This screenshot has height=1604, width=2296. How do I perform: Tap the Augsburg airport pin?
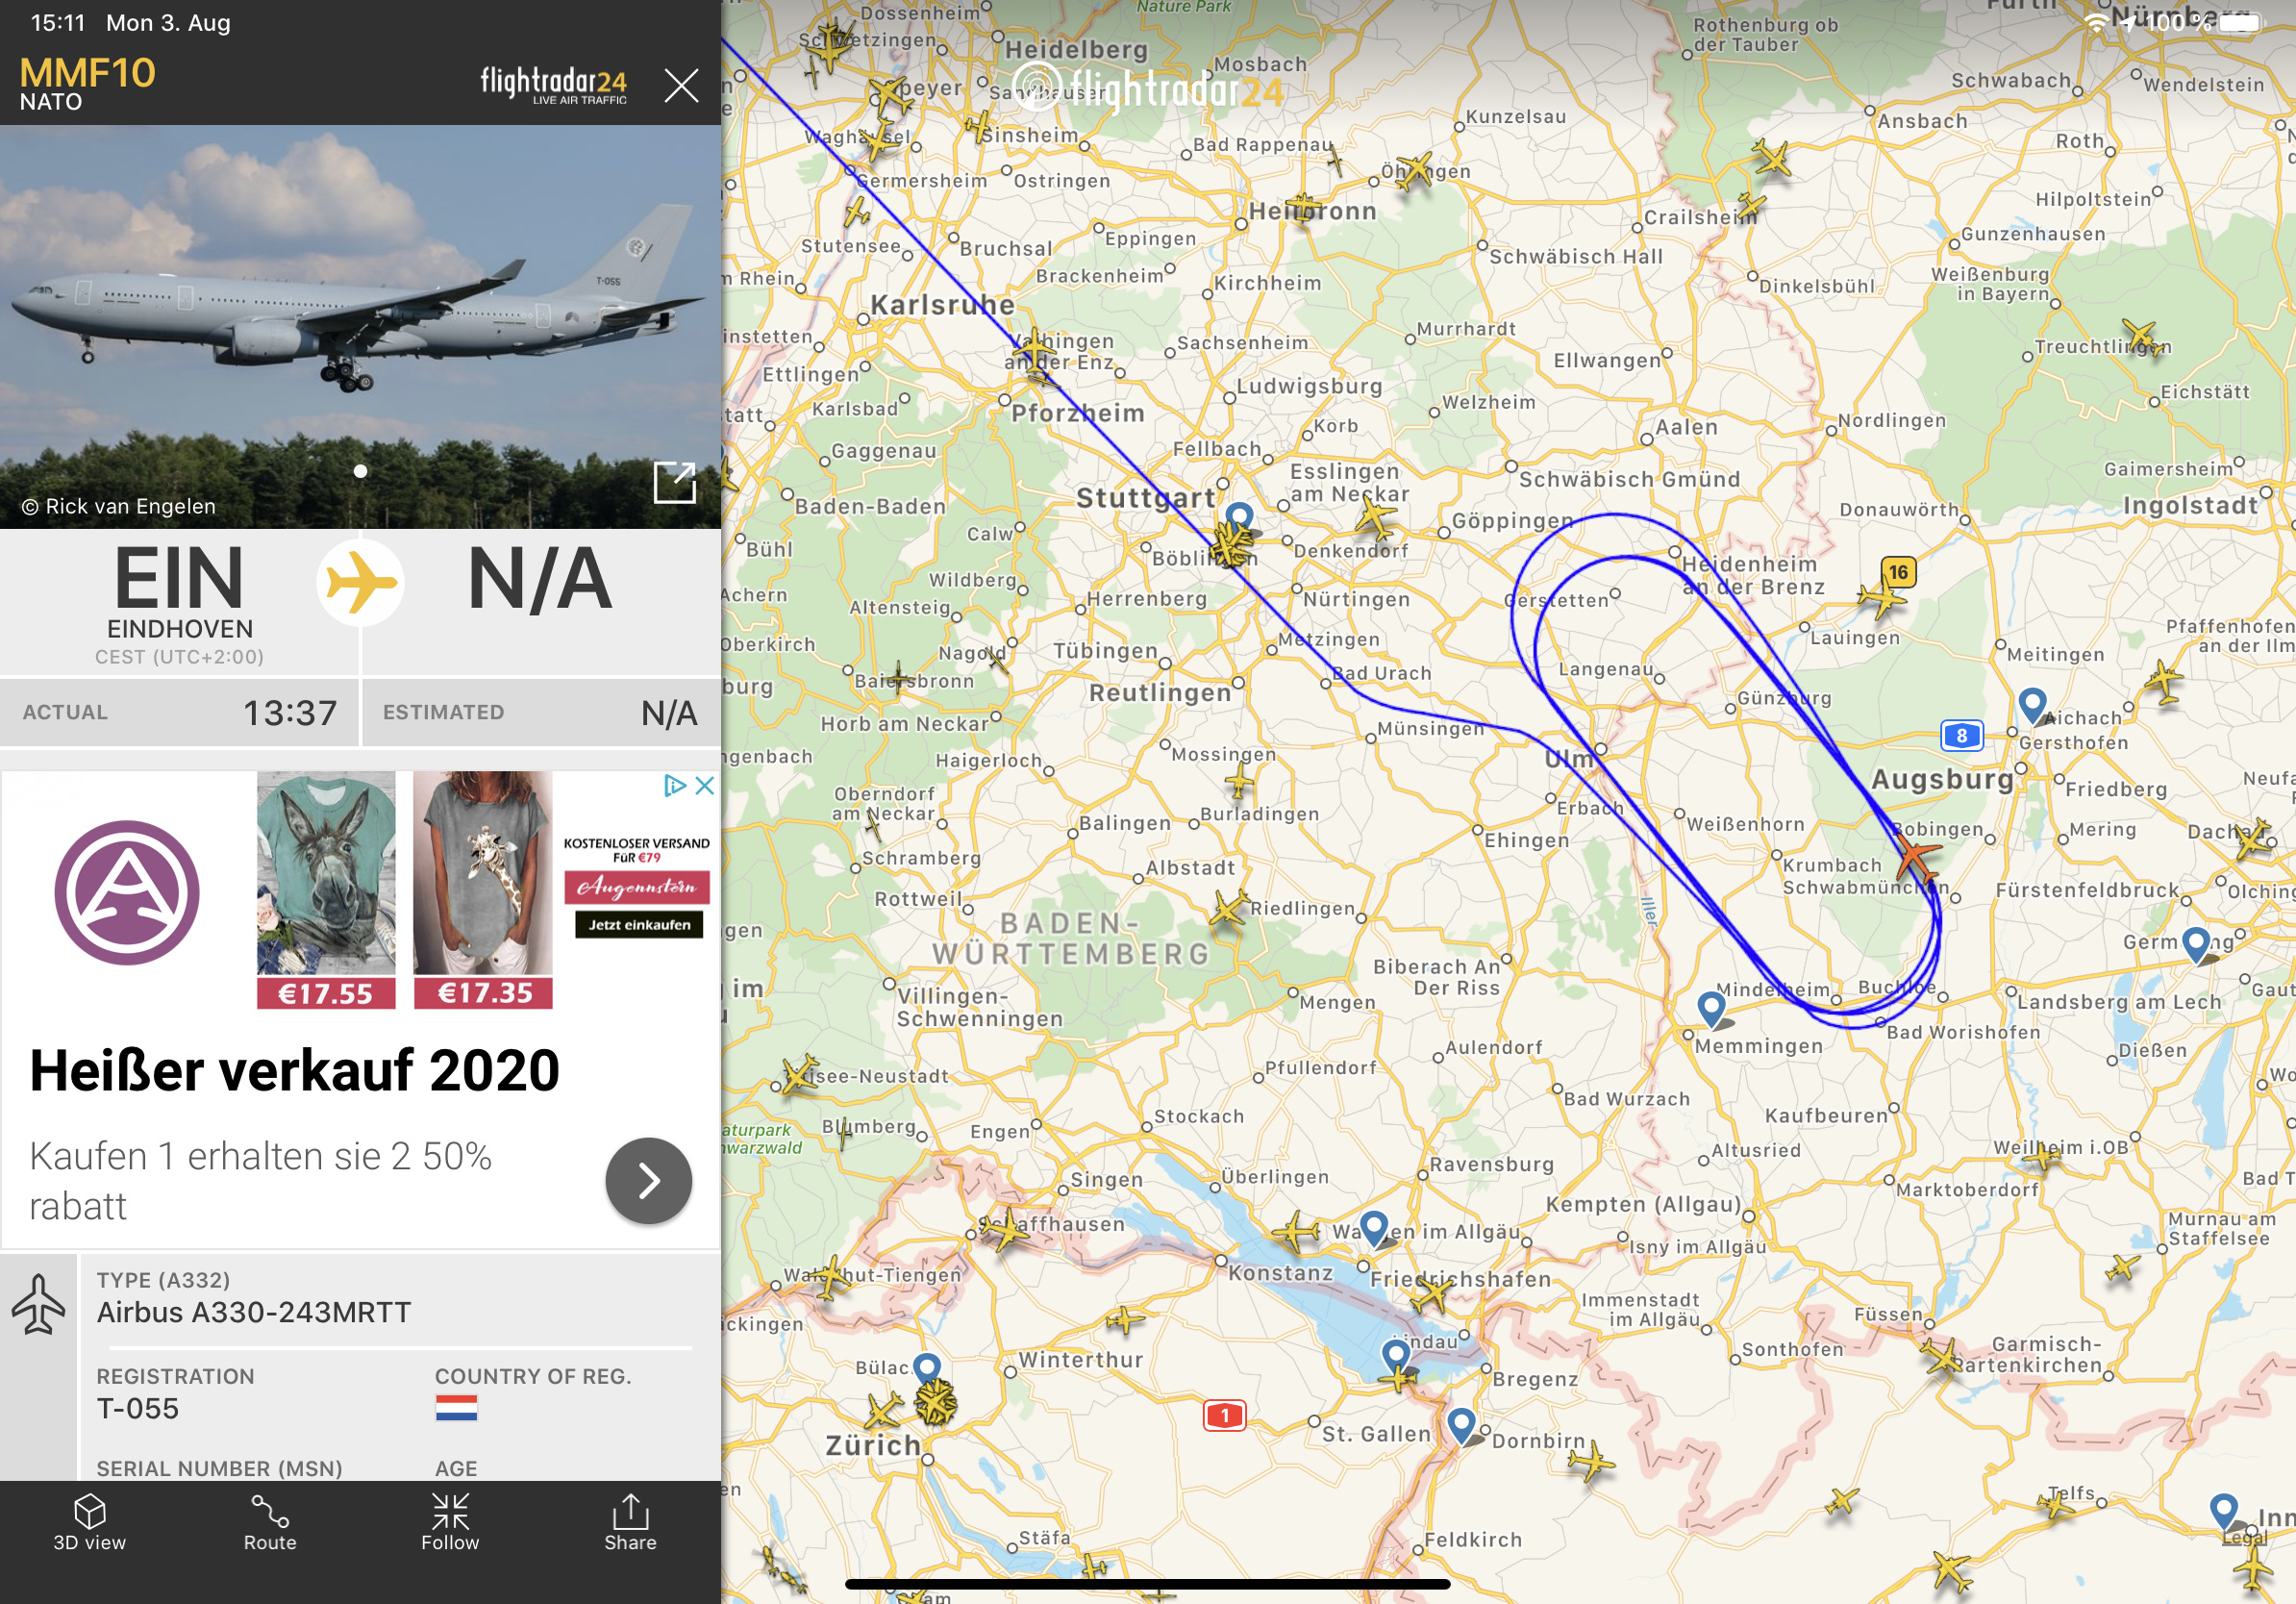click(x=2032, y=706)
